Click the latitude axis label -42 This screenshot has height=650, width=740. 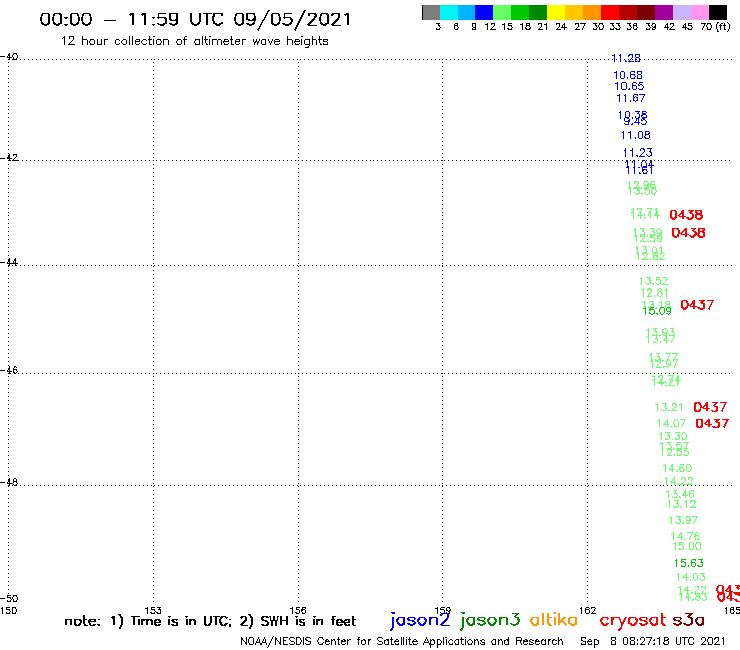(9, 157)
